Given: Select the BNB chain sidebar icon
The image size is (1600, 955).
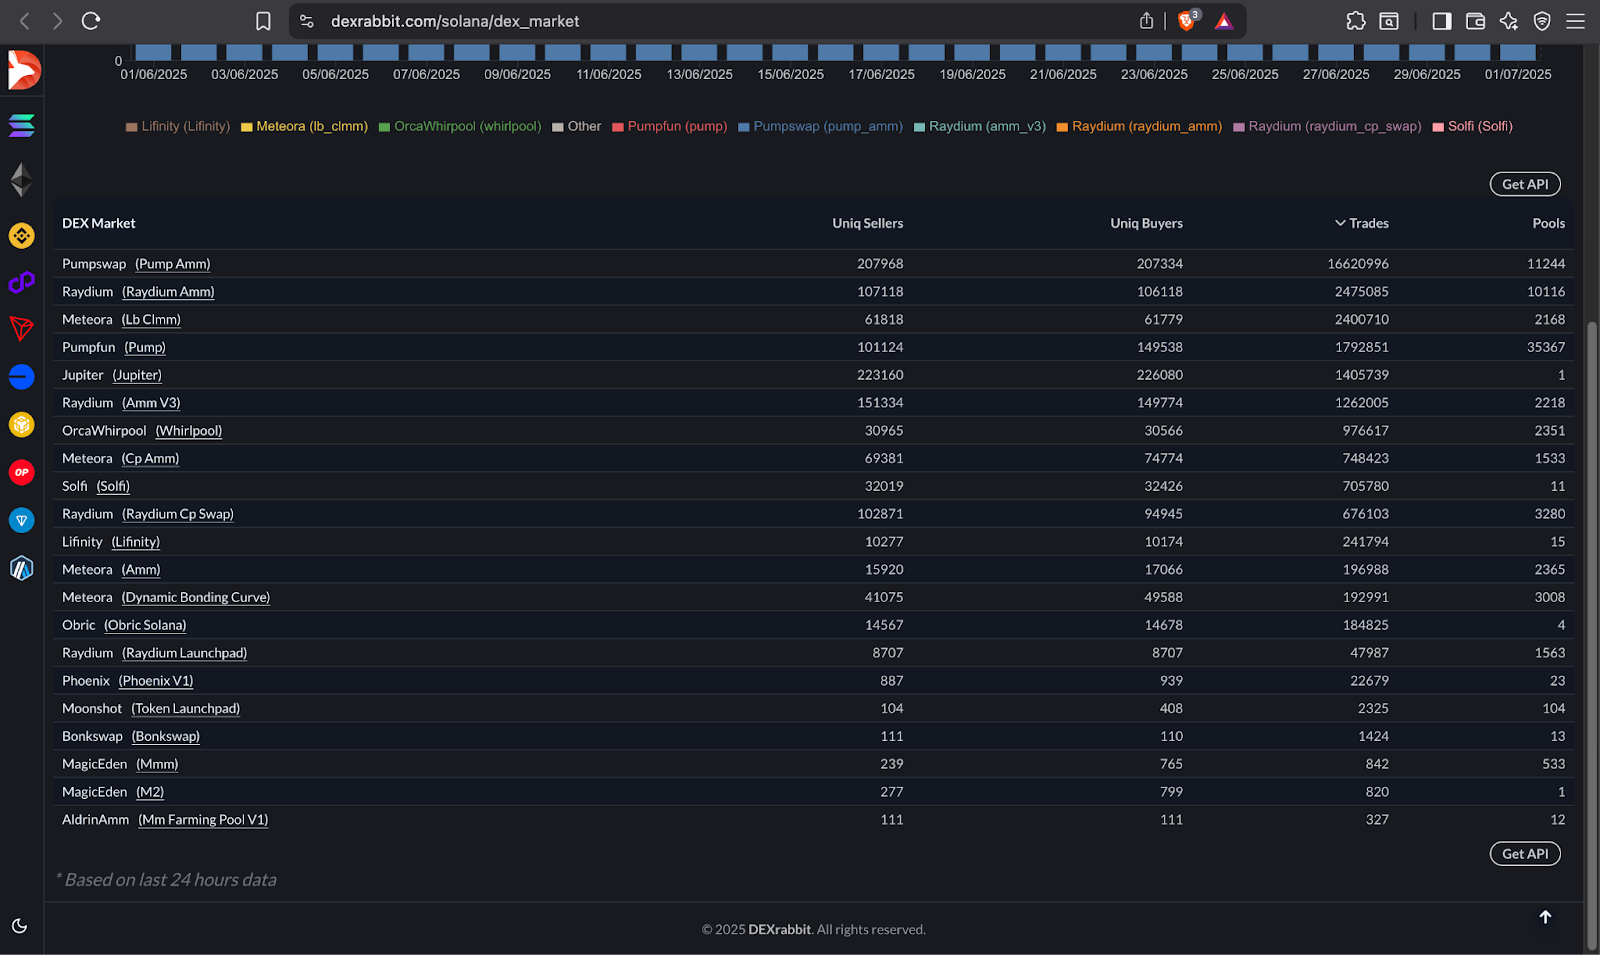Looking at the screenshot, I should point(21,236).
